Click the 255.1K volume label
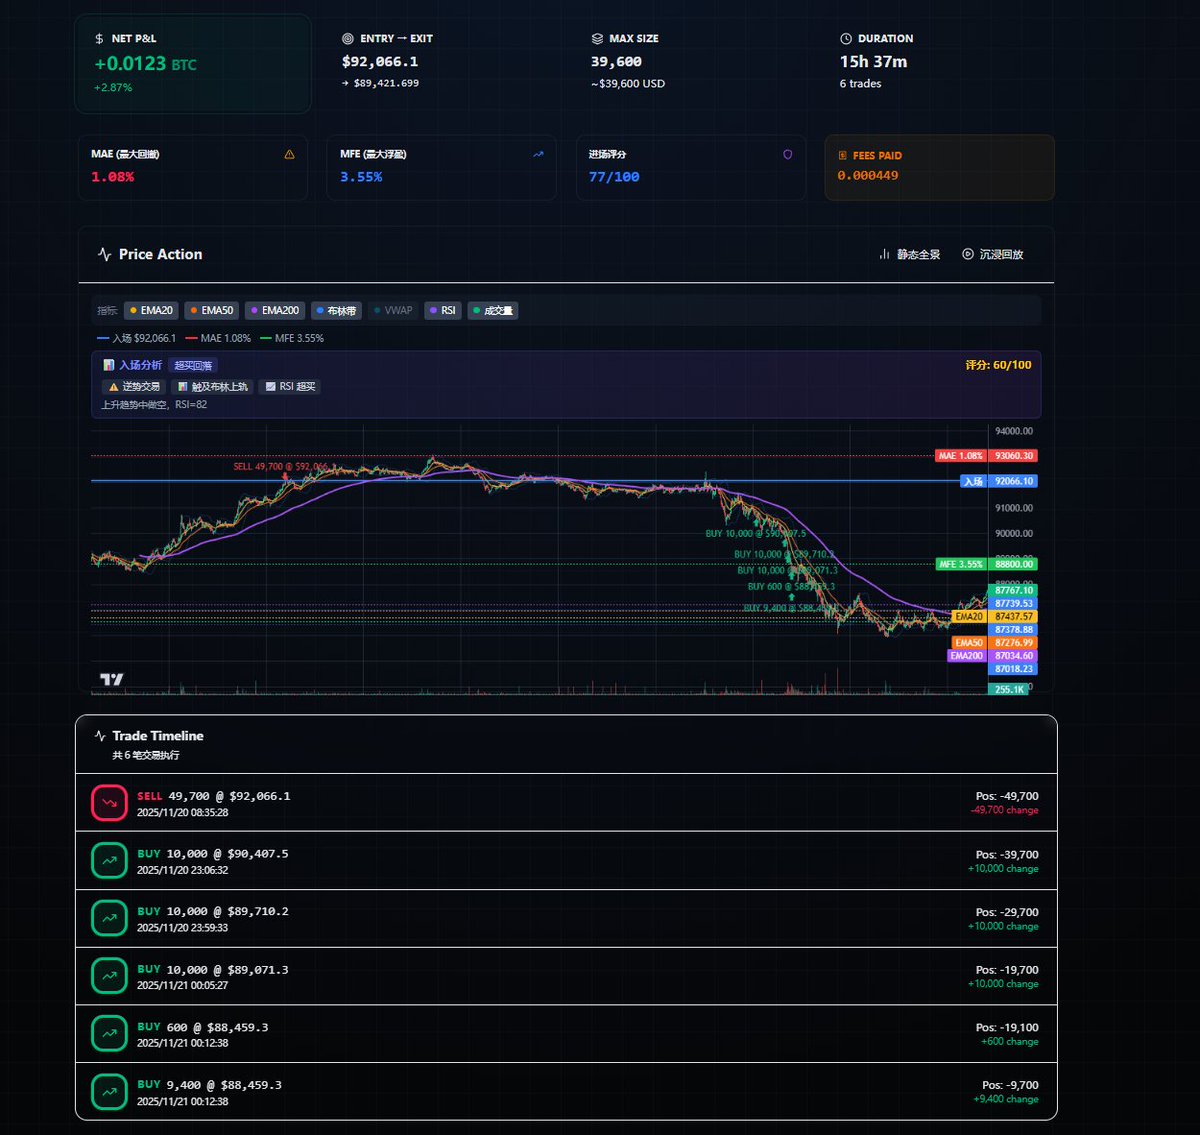The height and width of the screenshot is (1135, 1200). coord(1007,690)
